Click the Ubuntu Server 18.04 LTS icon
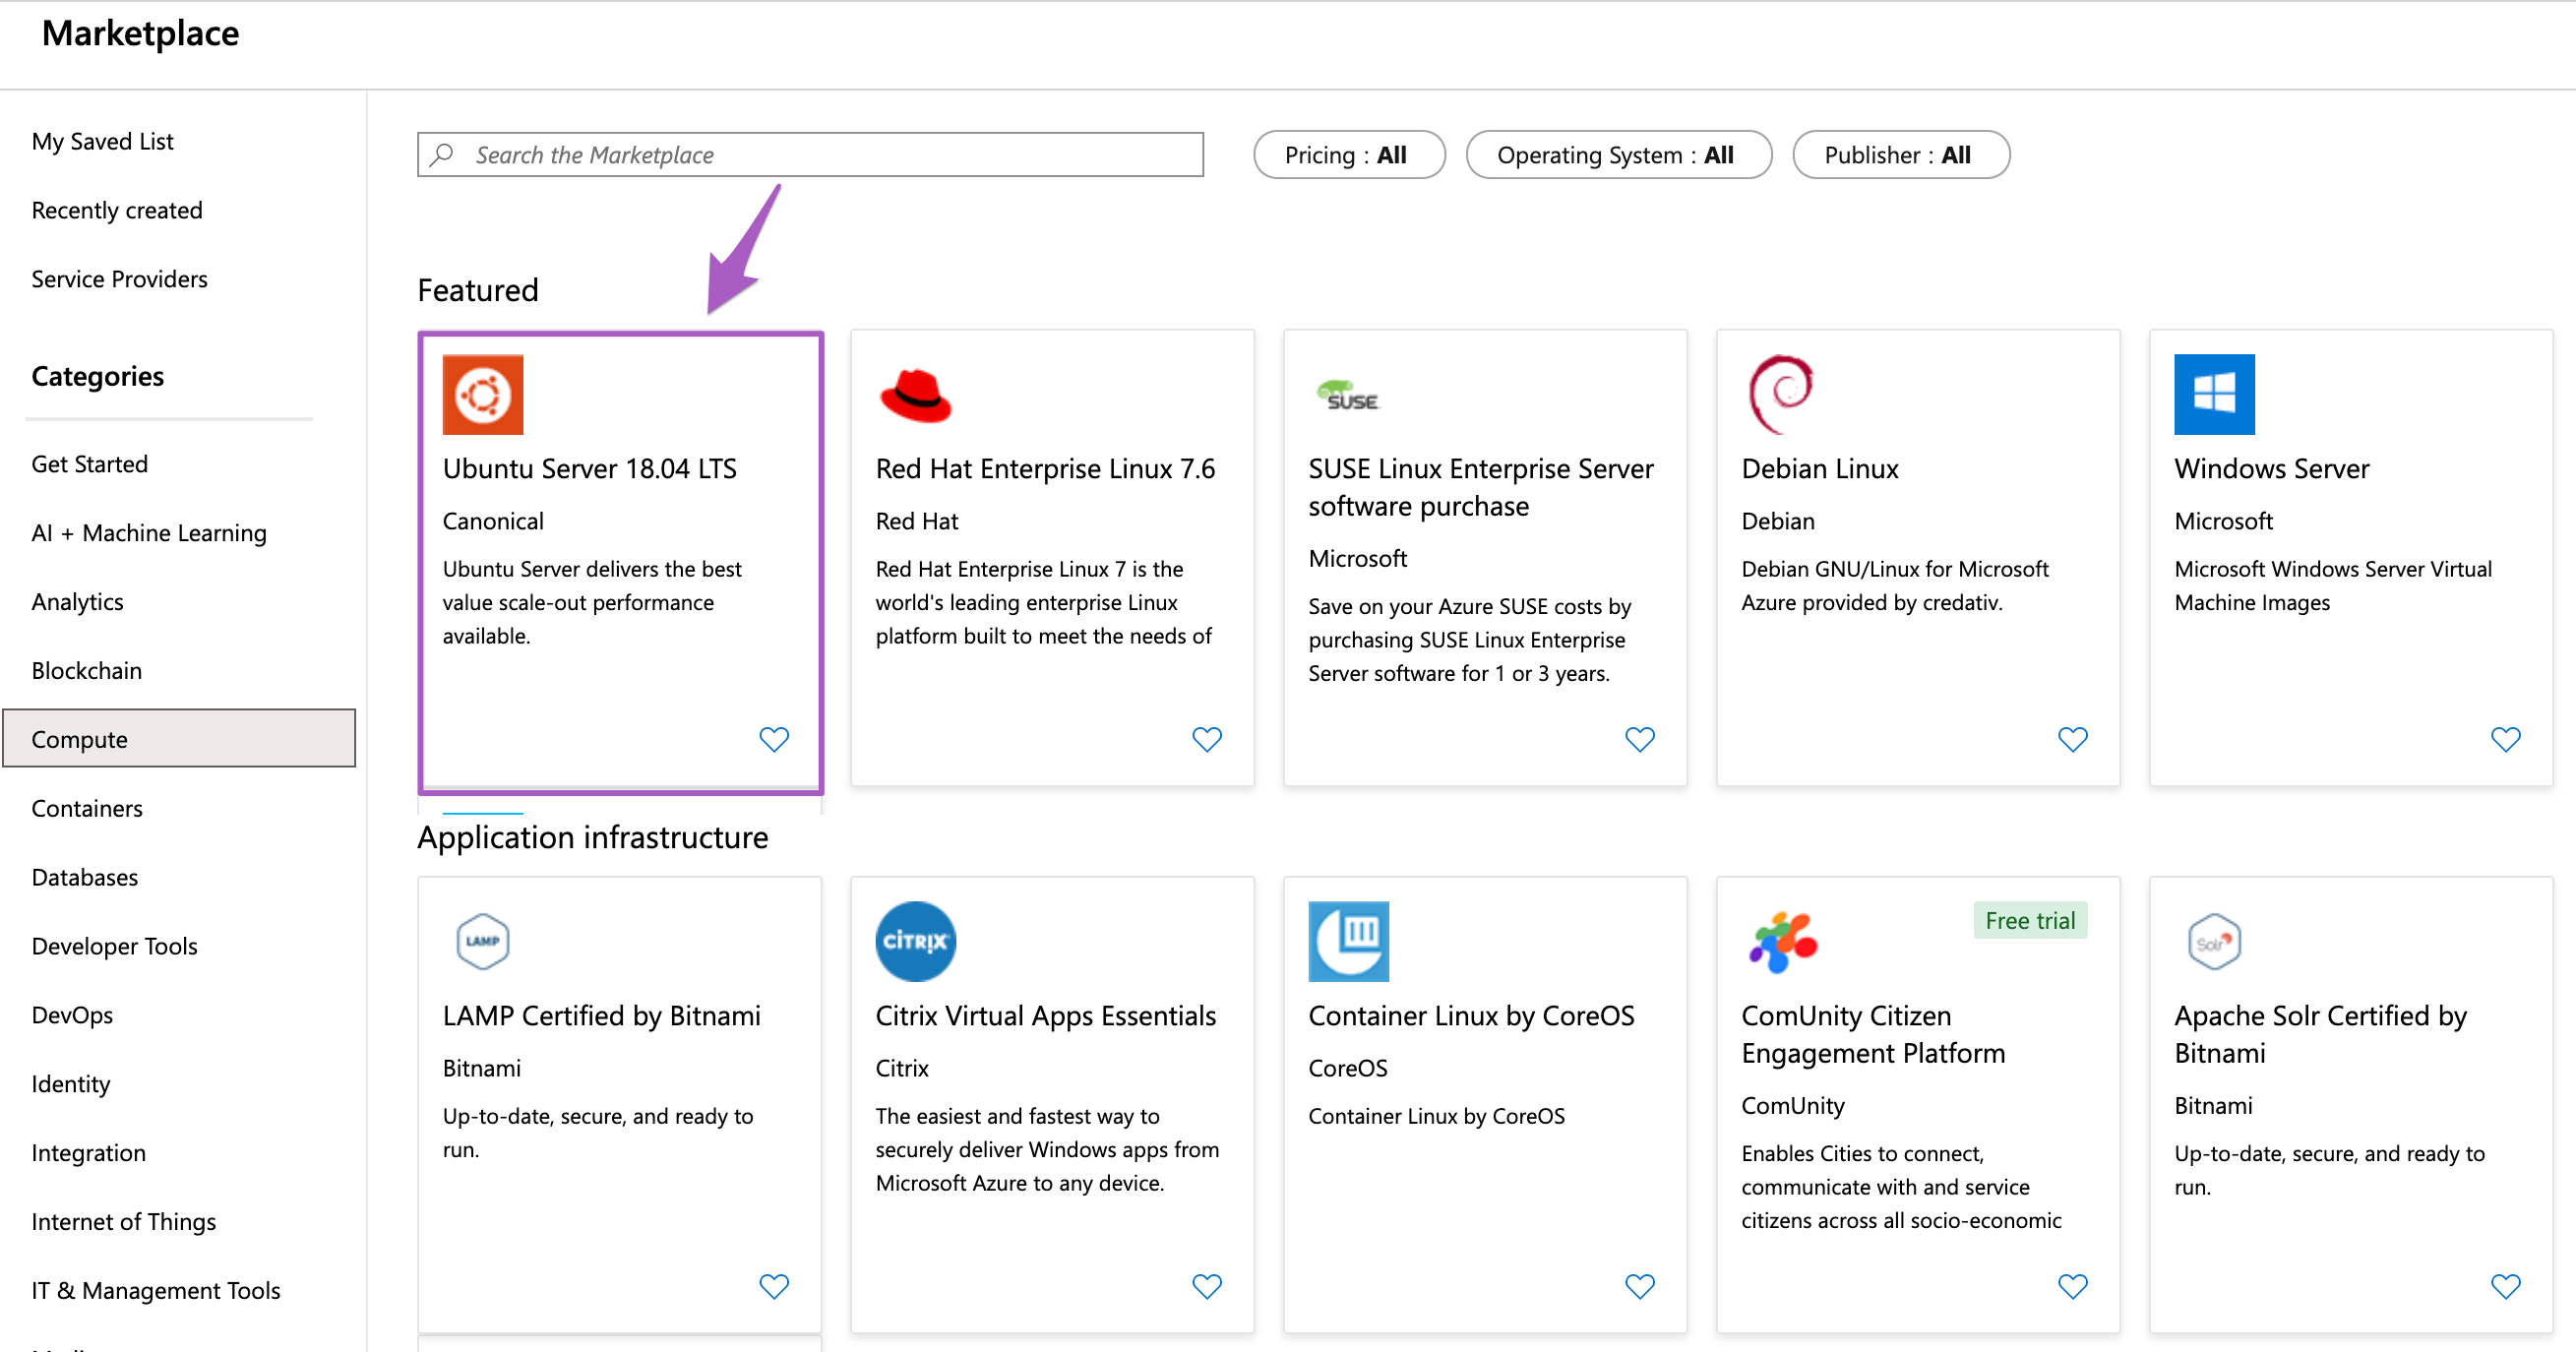The width and height of the screenshot is (2576, 1352). (x=482, y=394)
